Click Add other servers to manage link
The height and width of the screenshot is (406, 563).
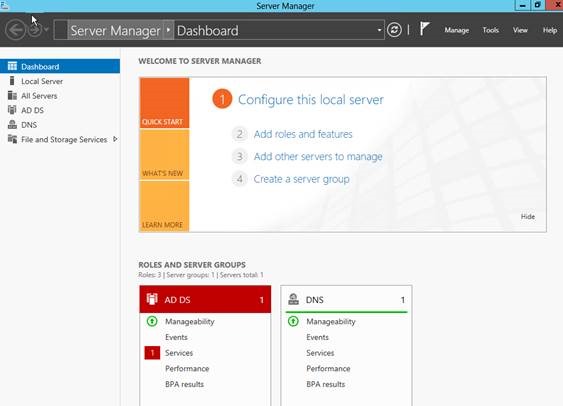318,157
